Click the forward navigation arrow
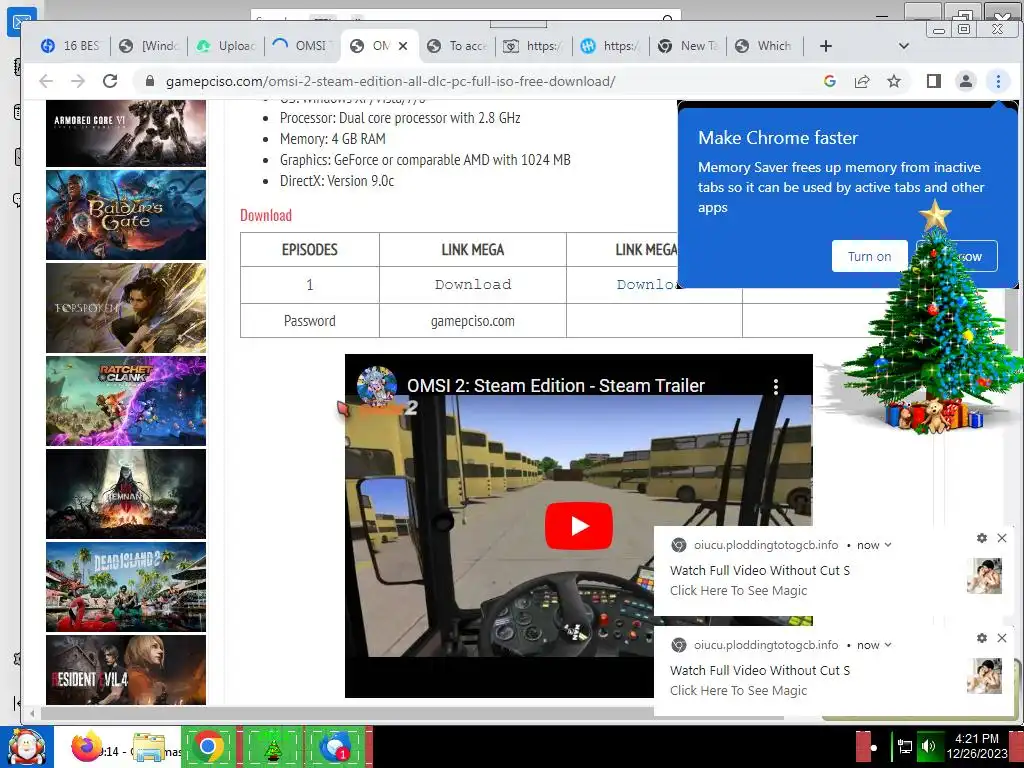Screen dimensions: 1024x768 coord(78,81)
